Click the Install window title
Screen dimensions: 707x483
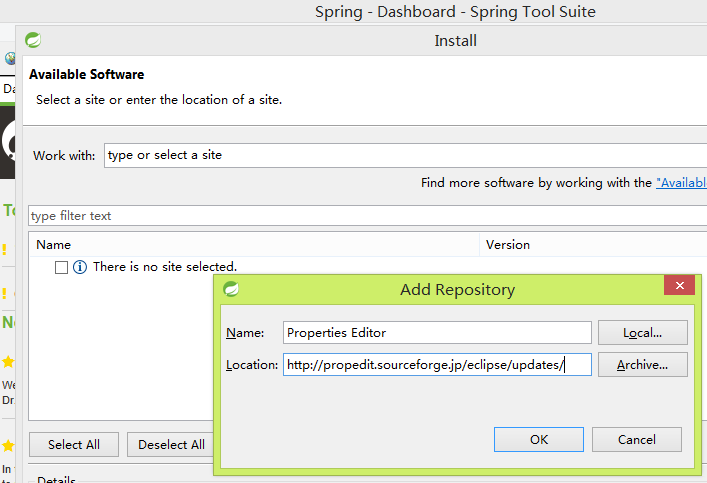coord(455,41)
